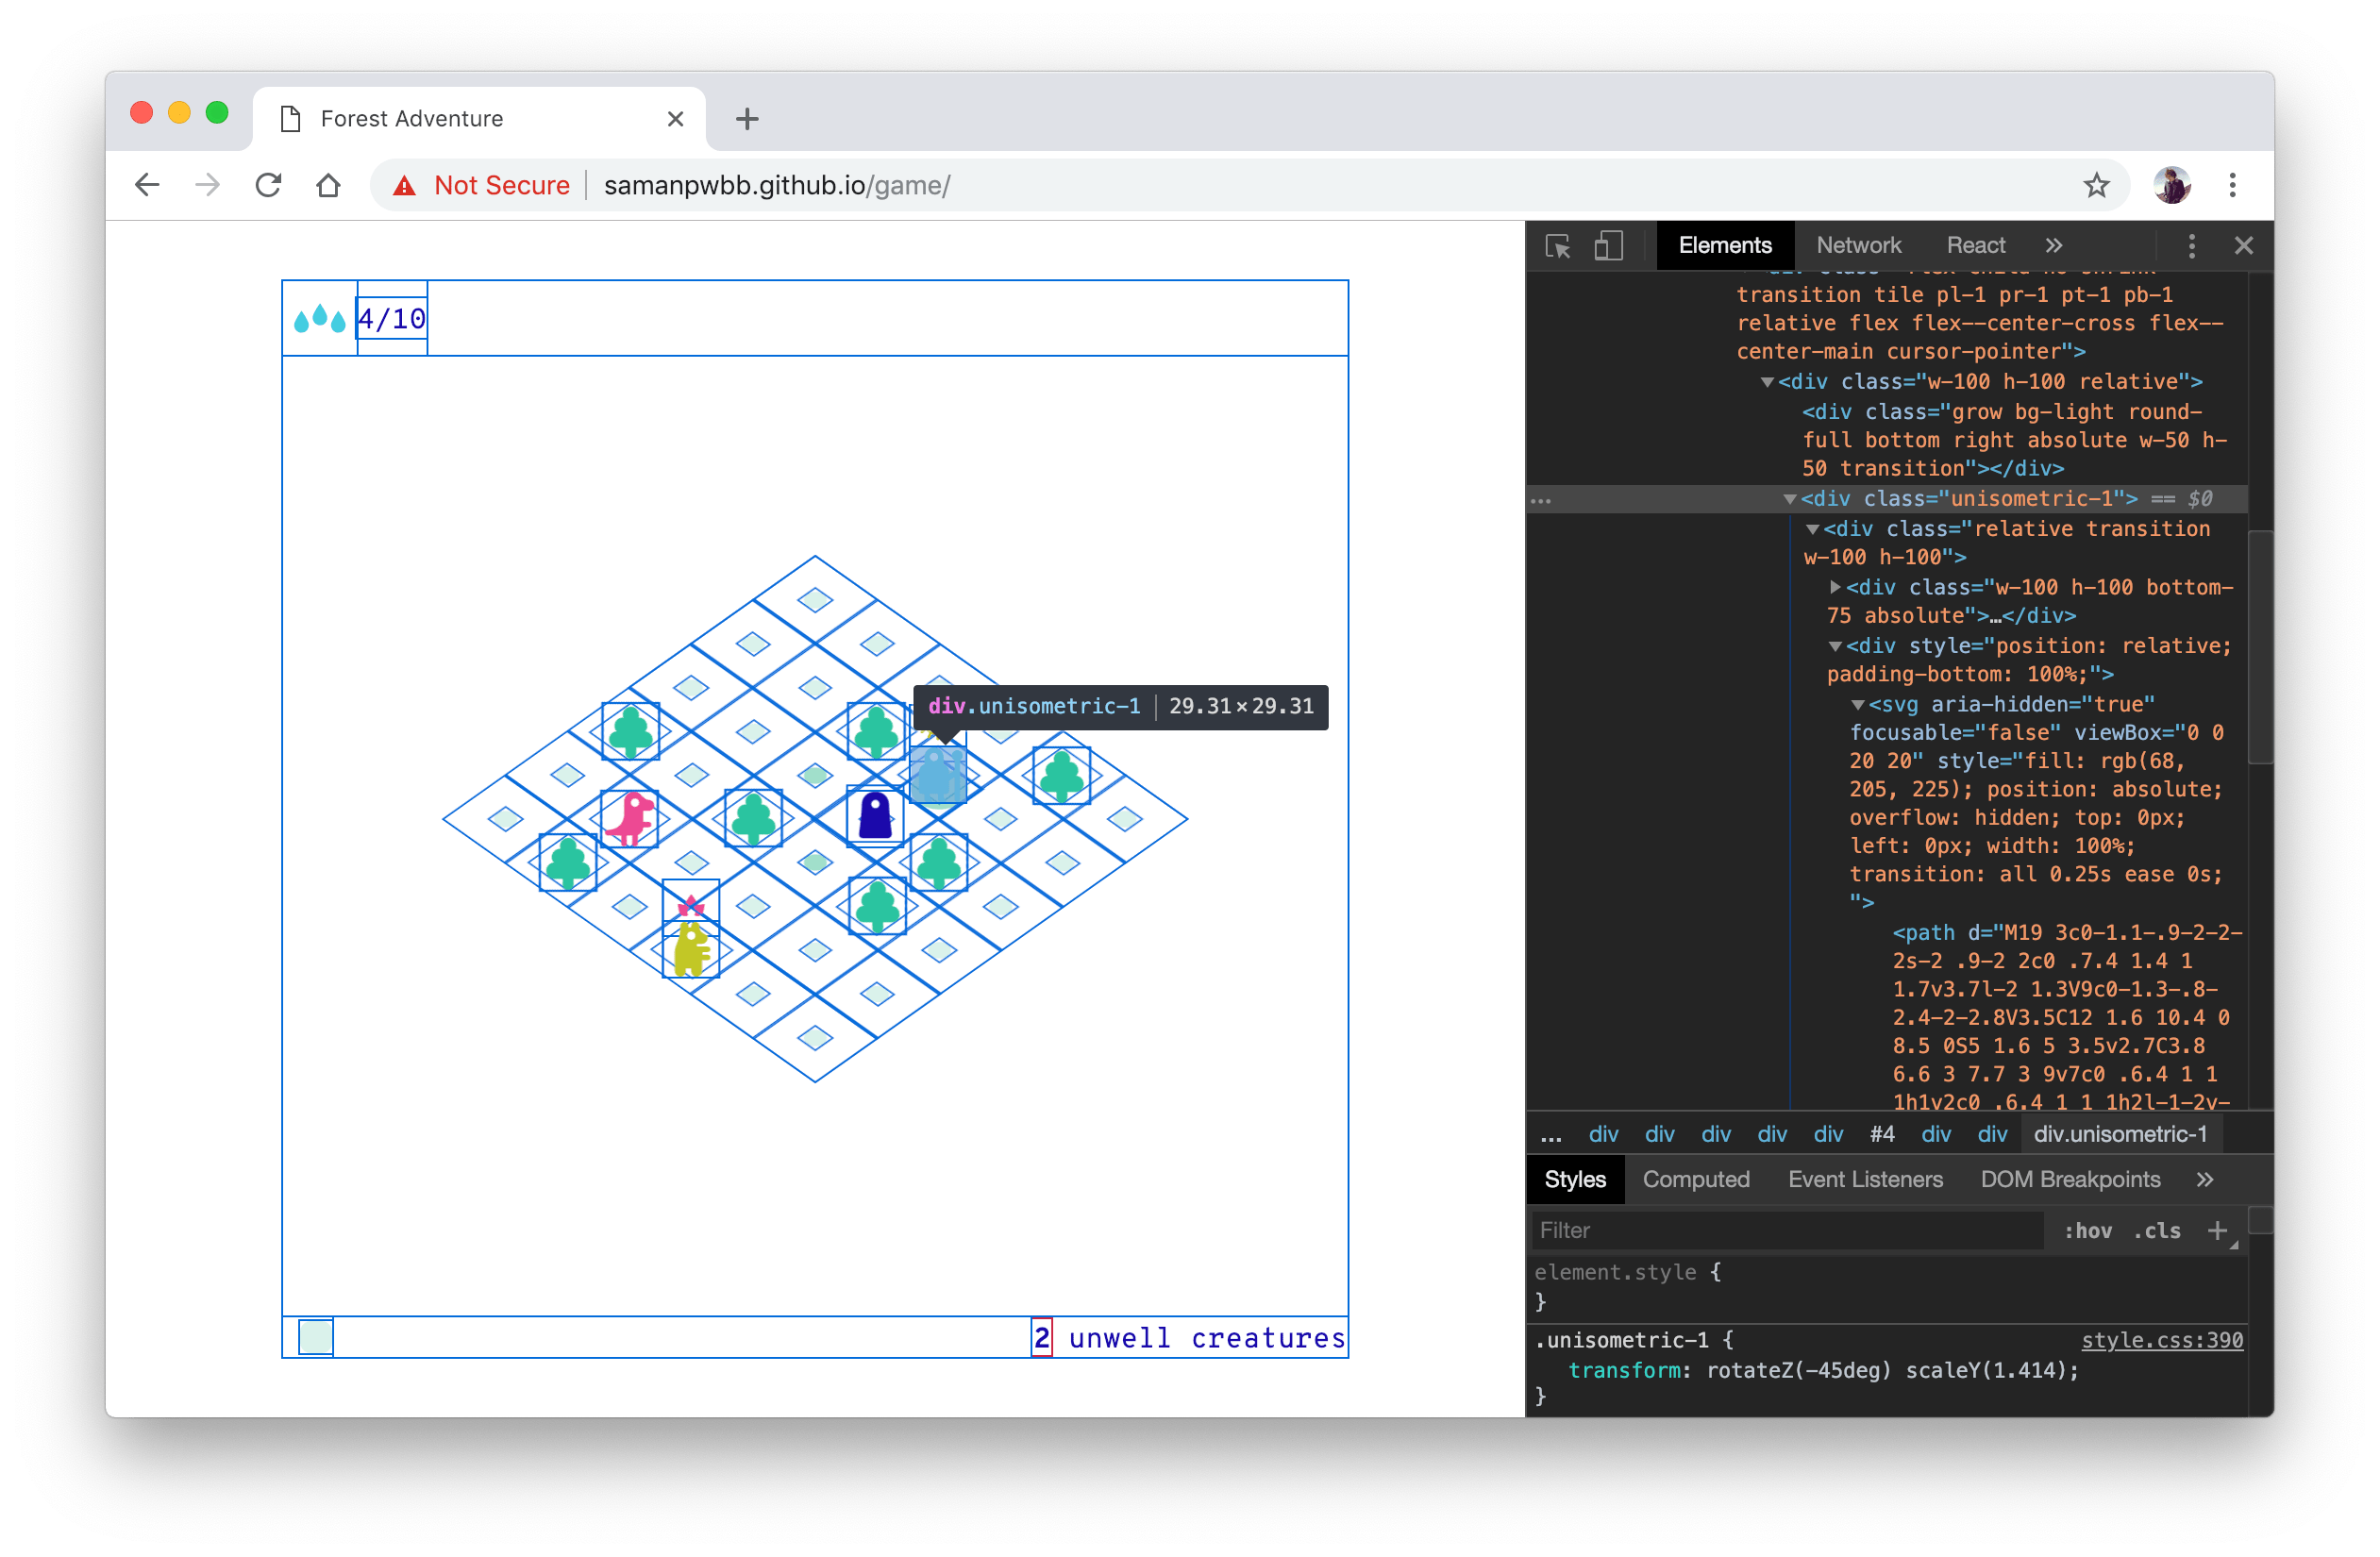Switch to the React panel tab
2380x1557 pixels.
tap(1975, 246)
